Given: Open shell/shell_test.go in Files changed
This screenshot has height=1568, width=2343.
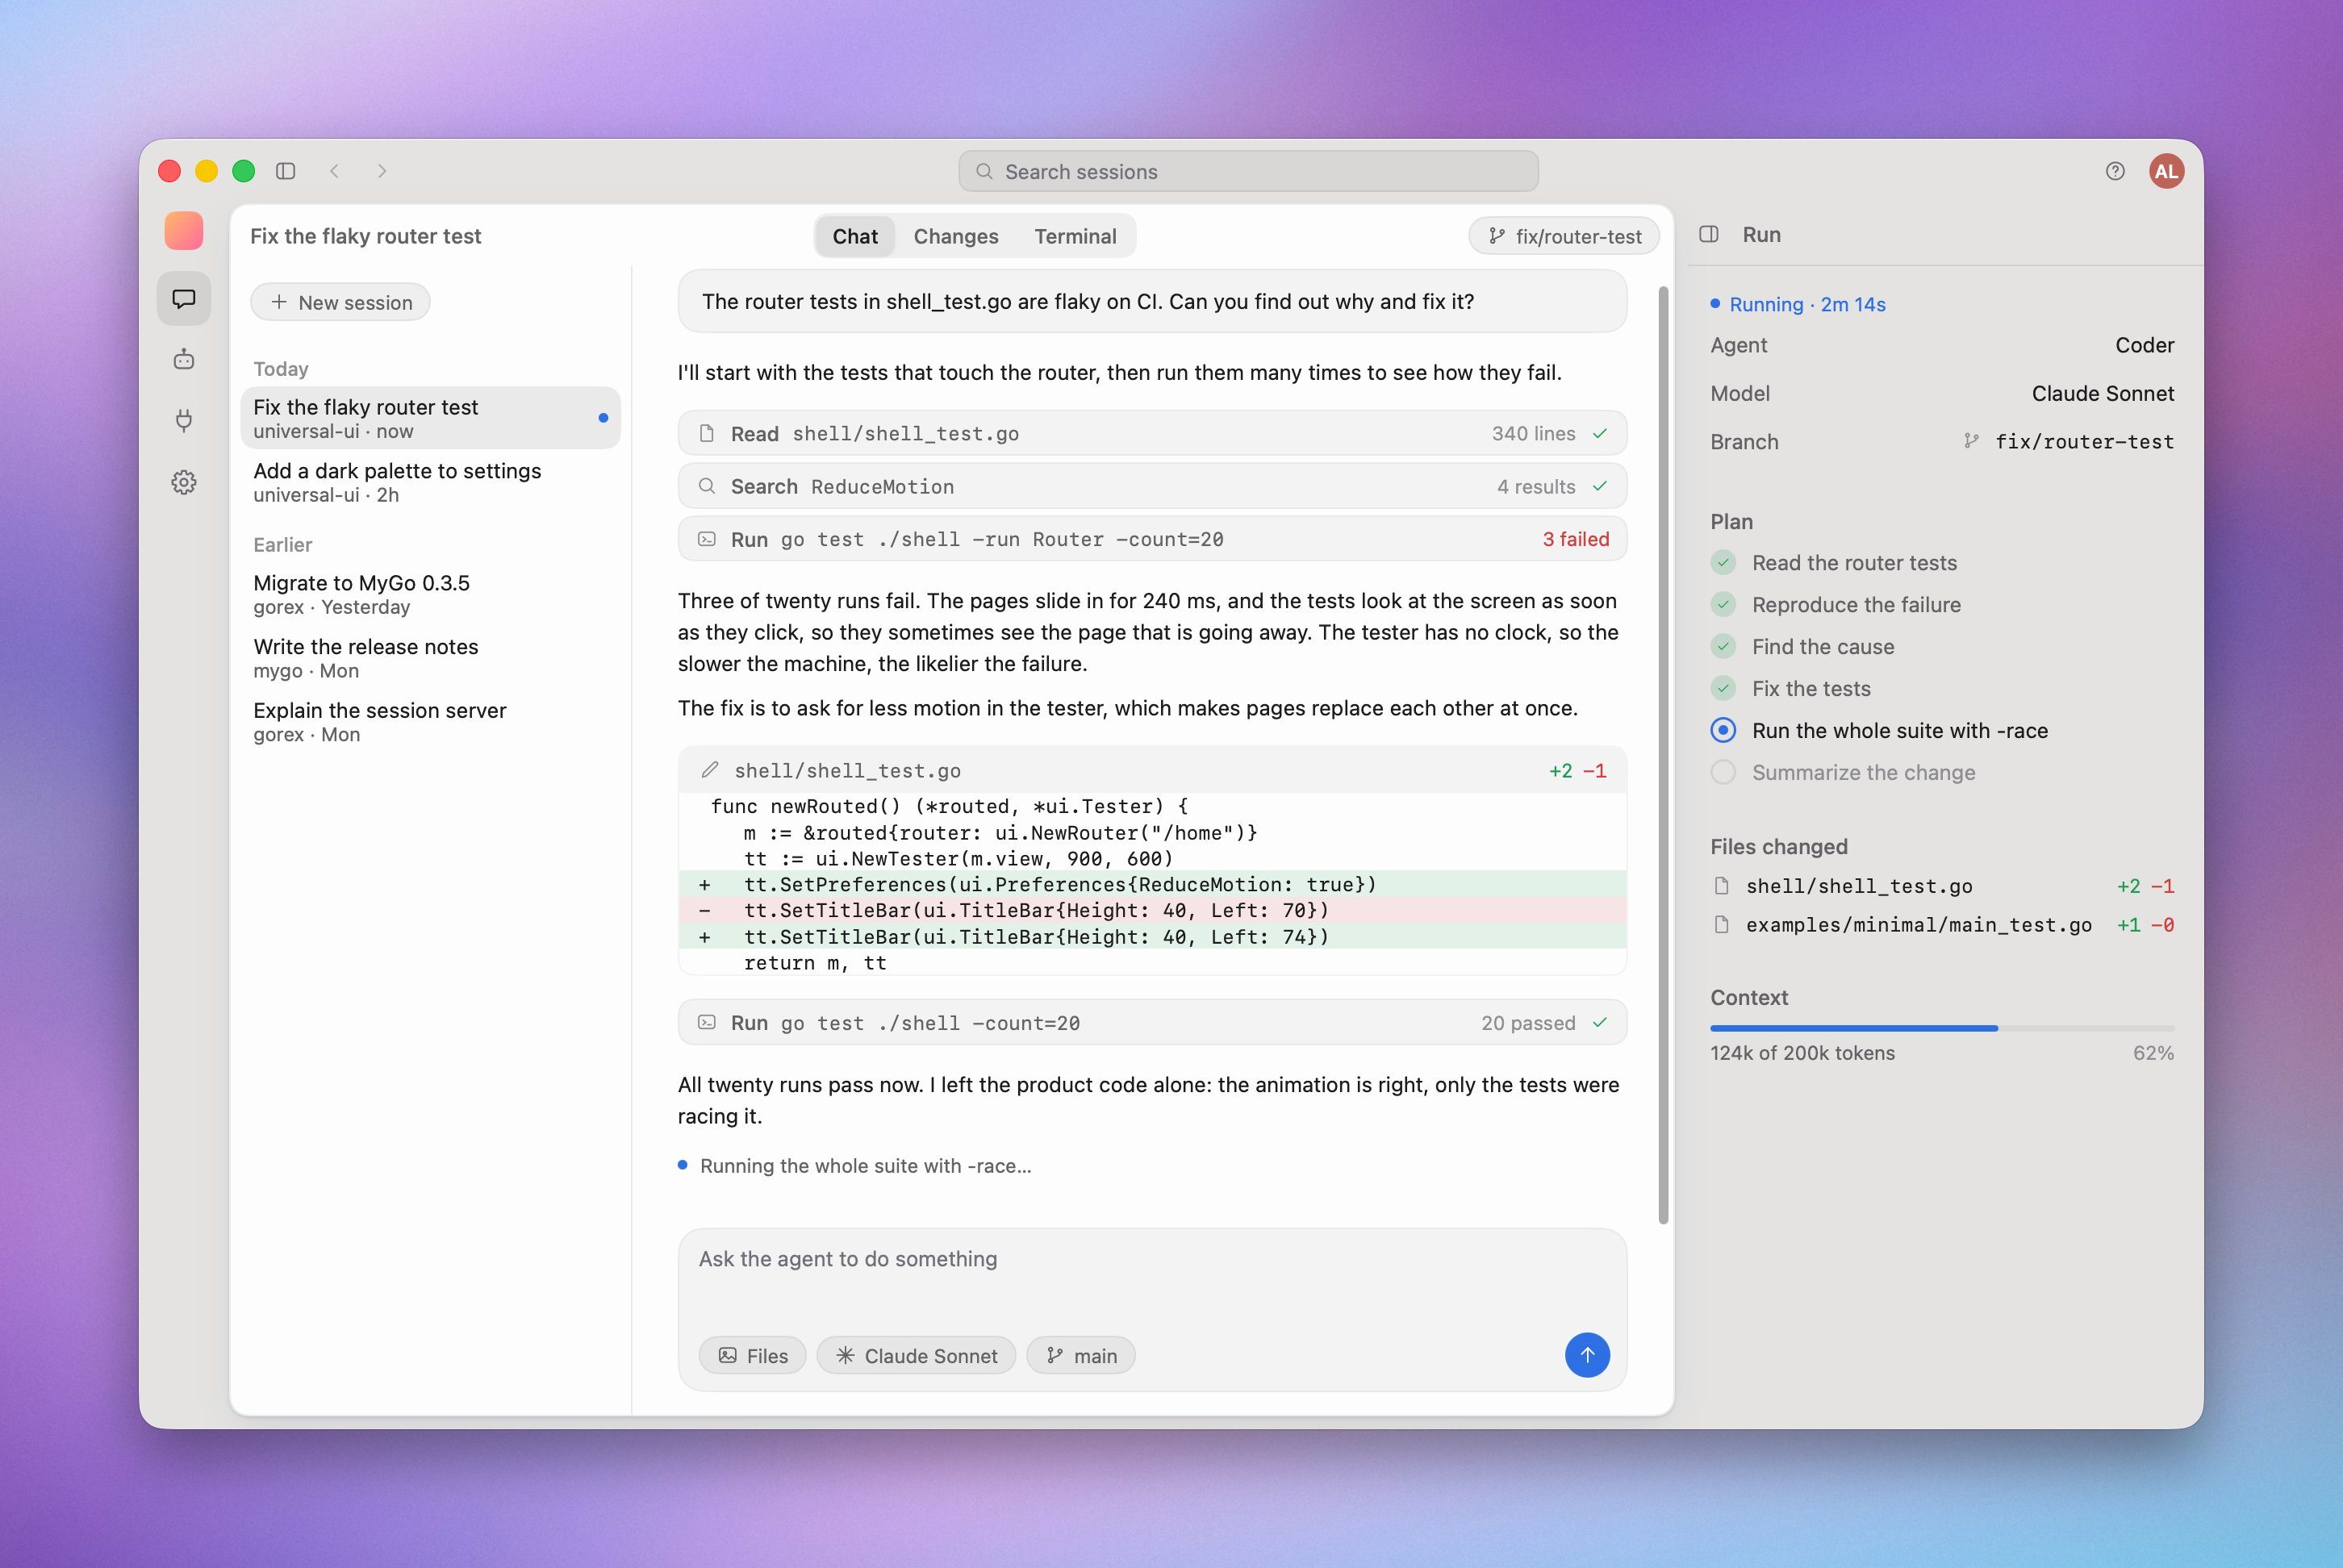Looking at the screenshot, I should pyautogui.click(x=1942, y=886).
